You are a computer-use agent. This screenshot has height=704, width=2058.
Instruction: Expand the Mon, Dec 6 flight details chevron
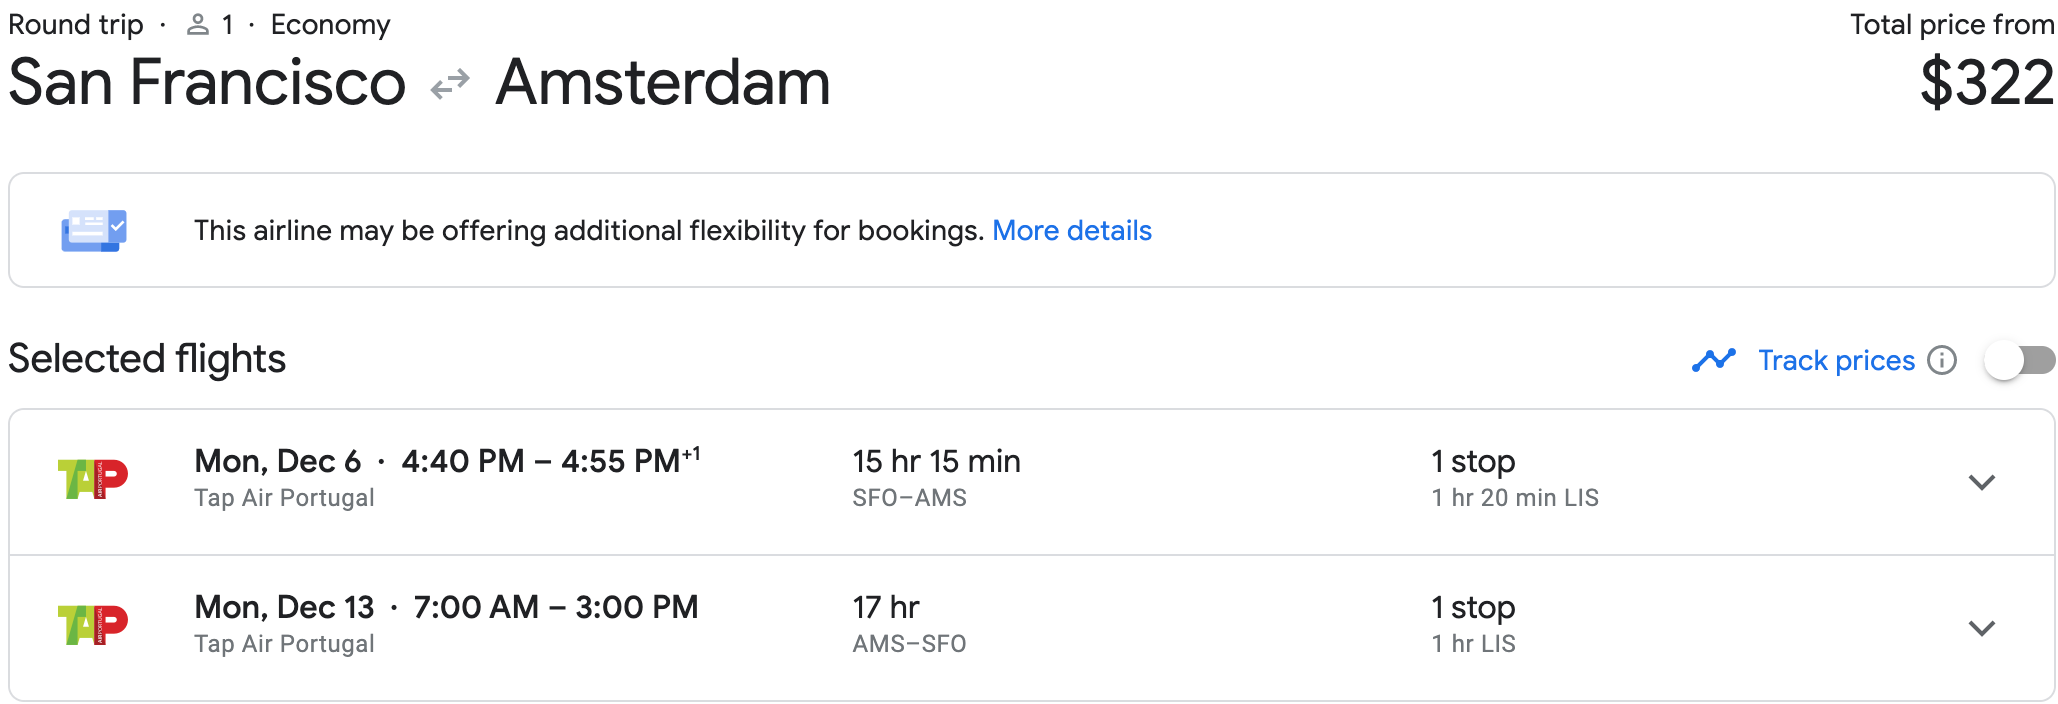coord(1981,482)
